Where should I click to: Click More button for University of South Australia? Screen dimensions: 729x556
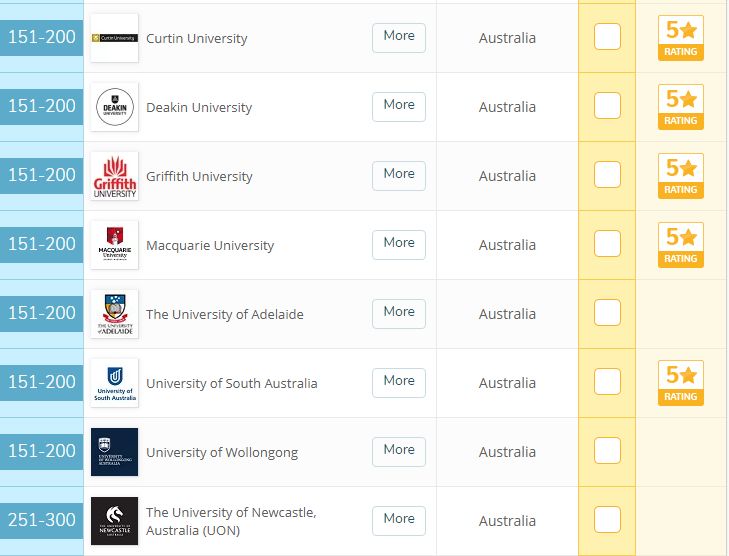coord(399,383)
